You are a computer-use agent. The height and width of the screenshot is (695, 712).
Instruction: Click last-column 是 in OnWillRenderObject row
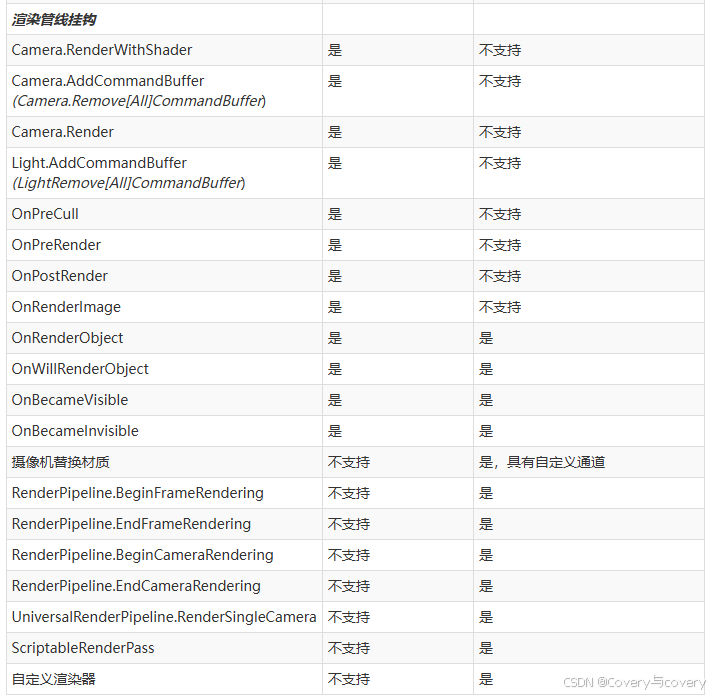[x=486, y=369]
